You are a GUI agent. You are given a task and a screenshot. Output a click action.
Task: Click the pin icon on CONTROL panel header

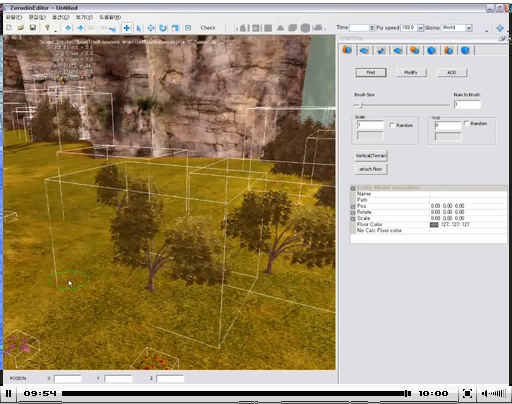pos(502,39)
